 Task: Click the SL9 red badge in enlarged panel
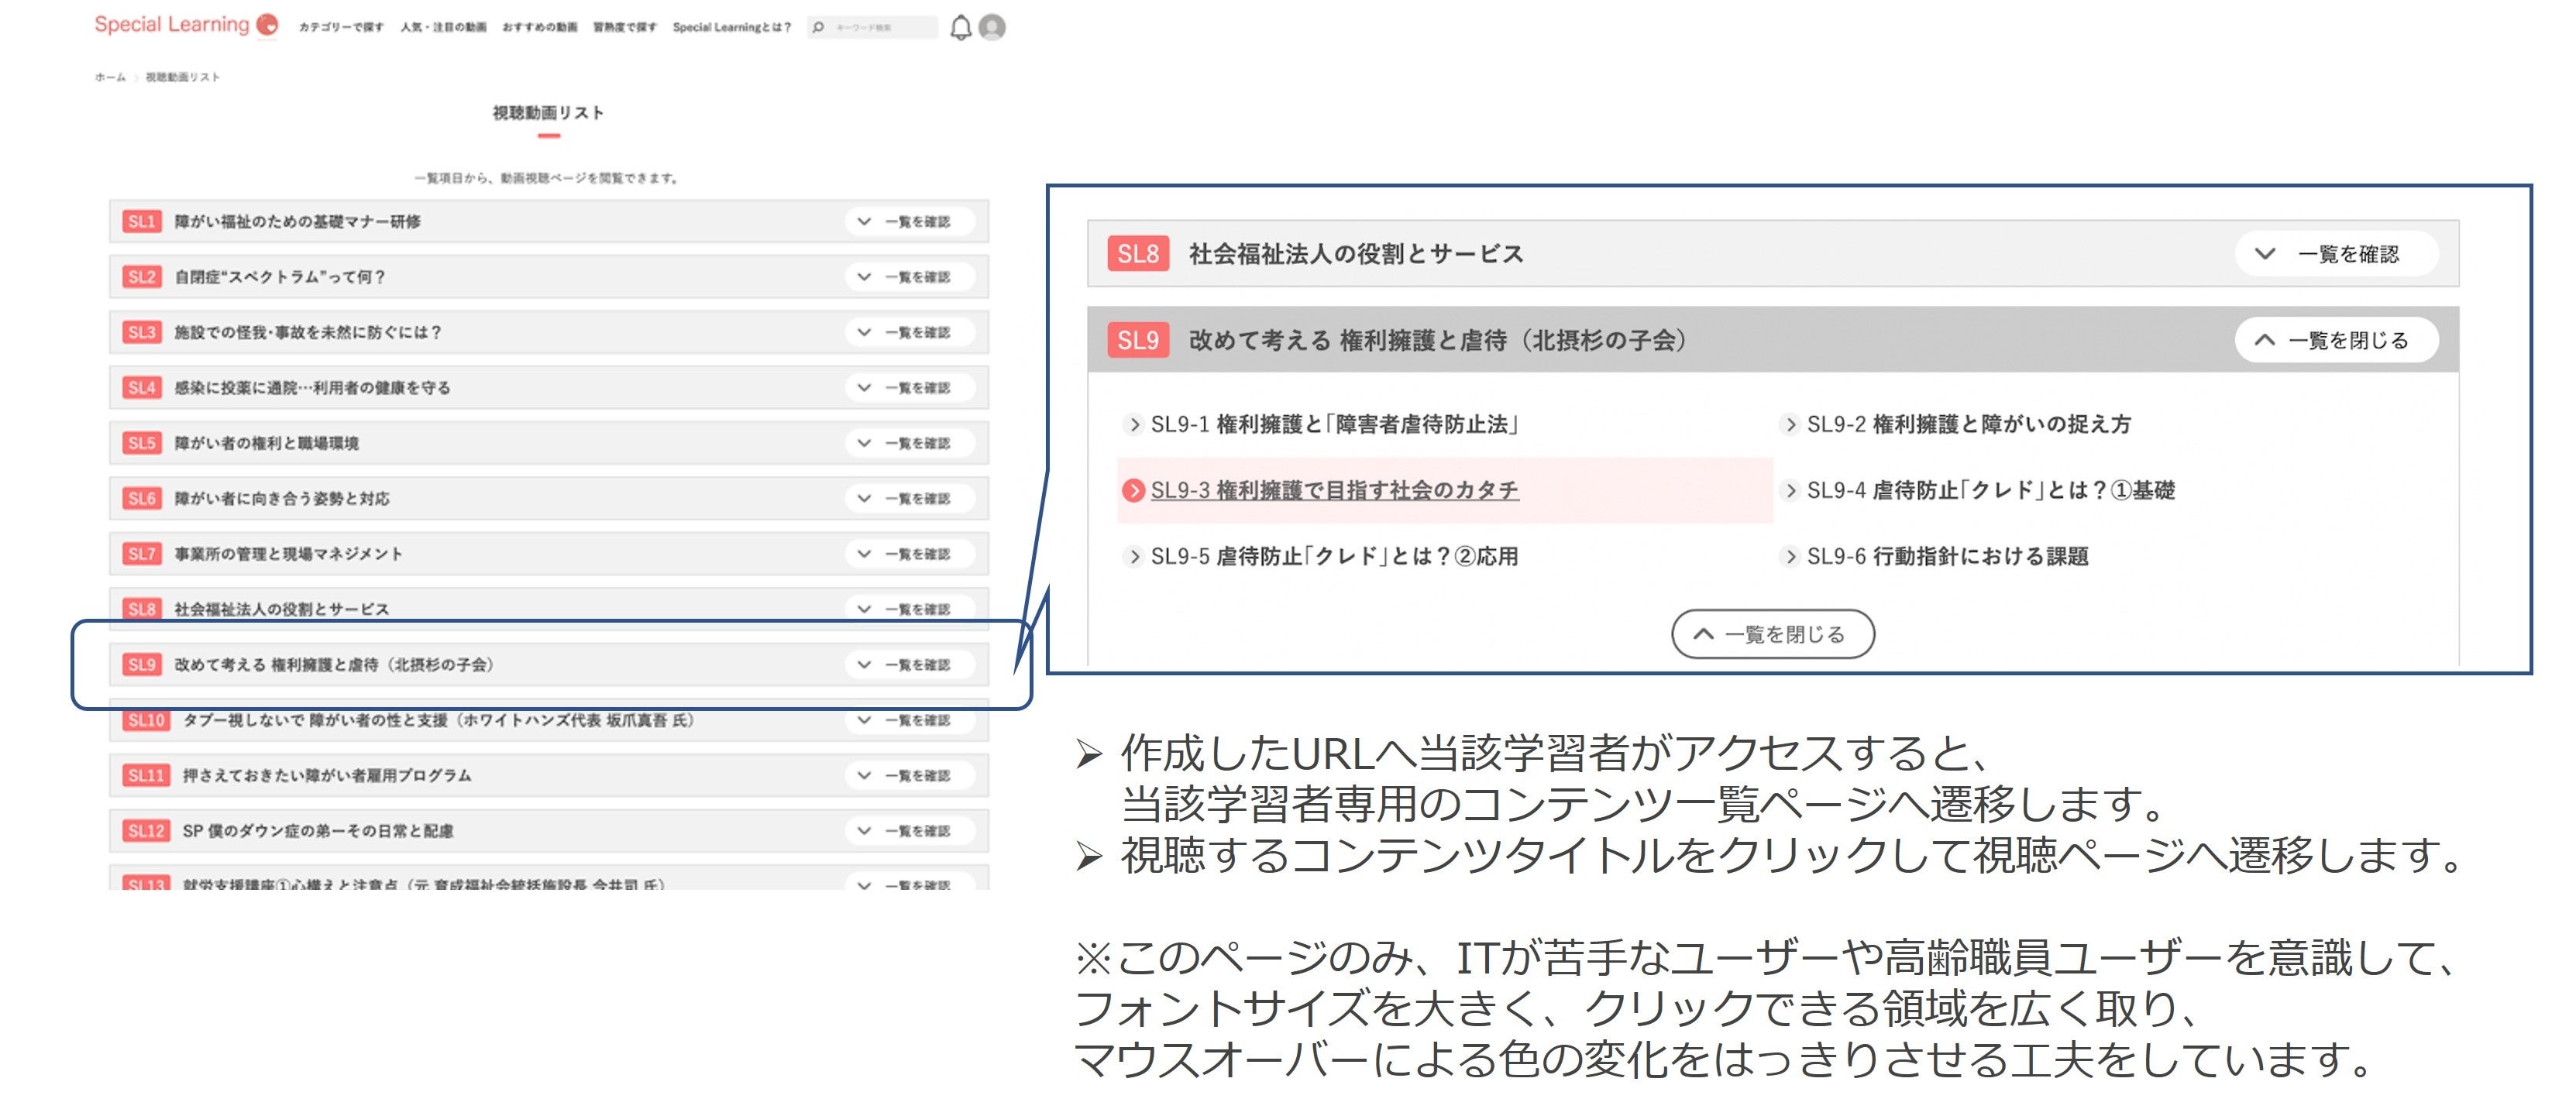1137,340
